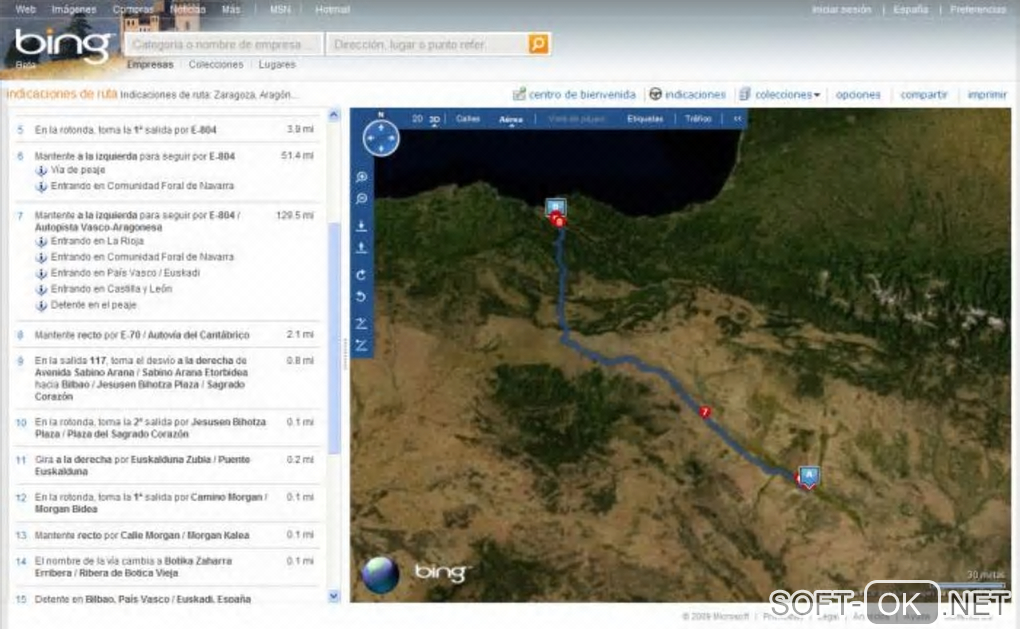The image size is (1020, 629).
Task: Click the globe icon at map bottom
Action: pos(381,575)
